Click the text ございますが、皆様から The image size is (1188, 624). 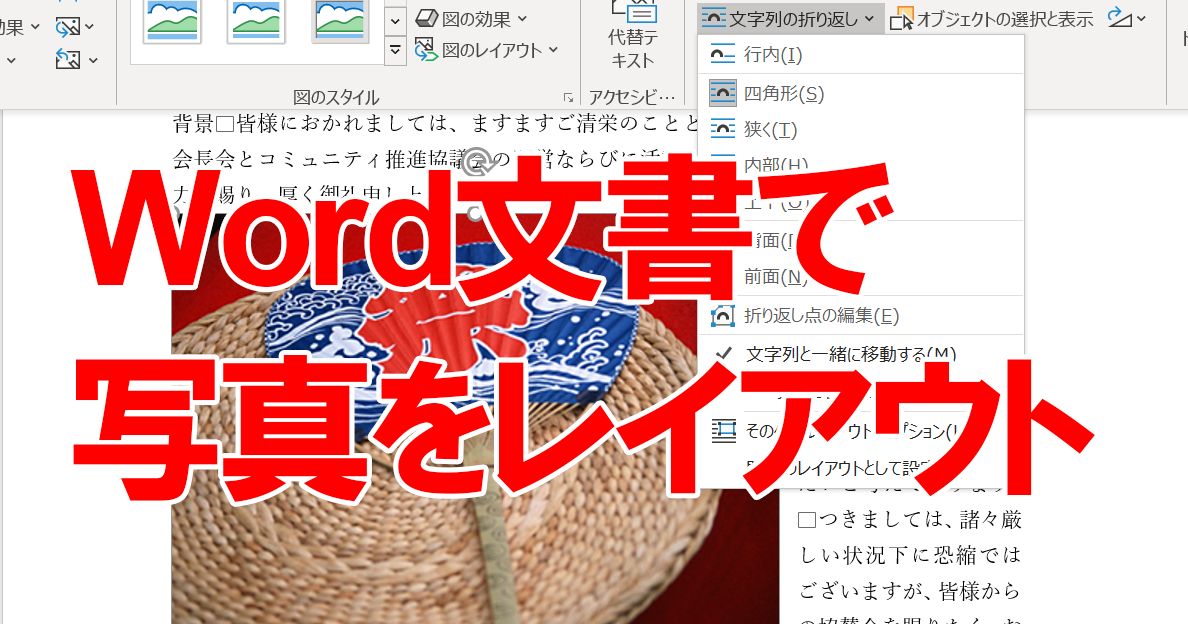click(910, 591)
